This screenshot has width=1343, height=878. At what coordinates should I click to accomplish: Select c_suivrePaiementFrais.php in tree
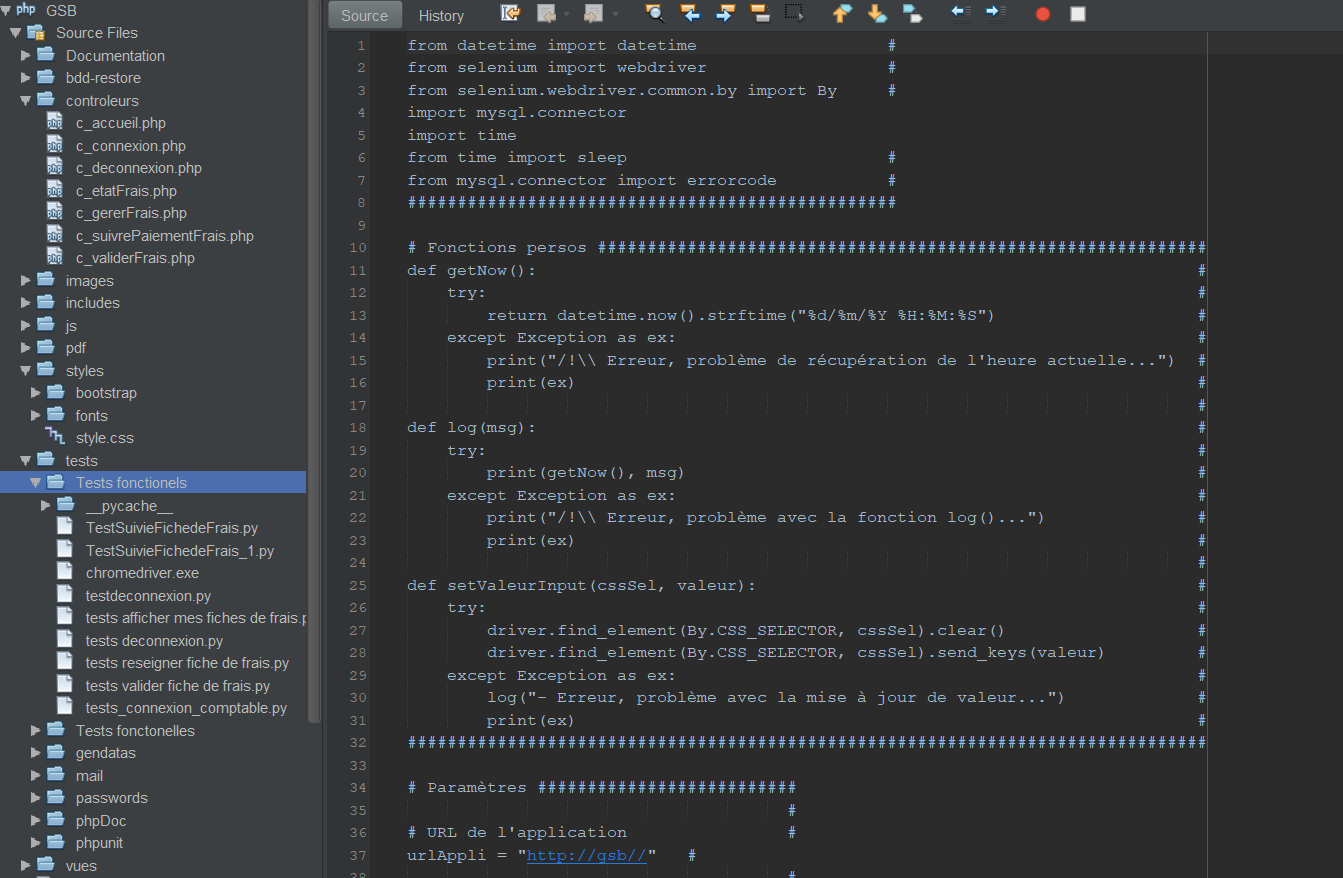point(165,236)
